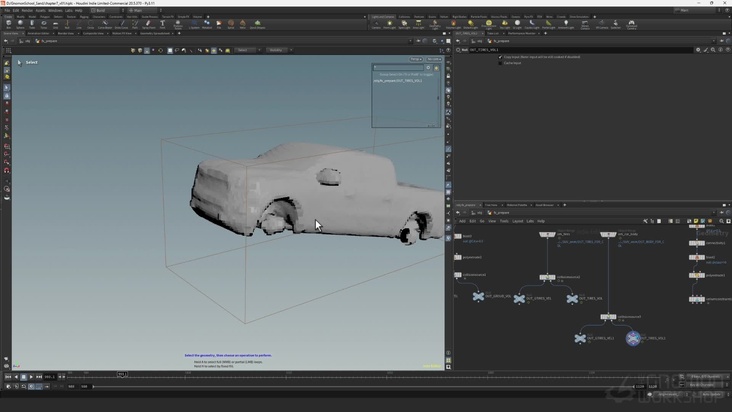732x412 pixels.
Task: Add an Area Light from the shelf
Action: (x=418, y=24)
